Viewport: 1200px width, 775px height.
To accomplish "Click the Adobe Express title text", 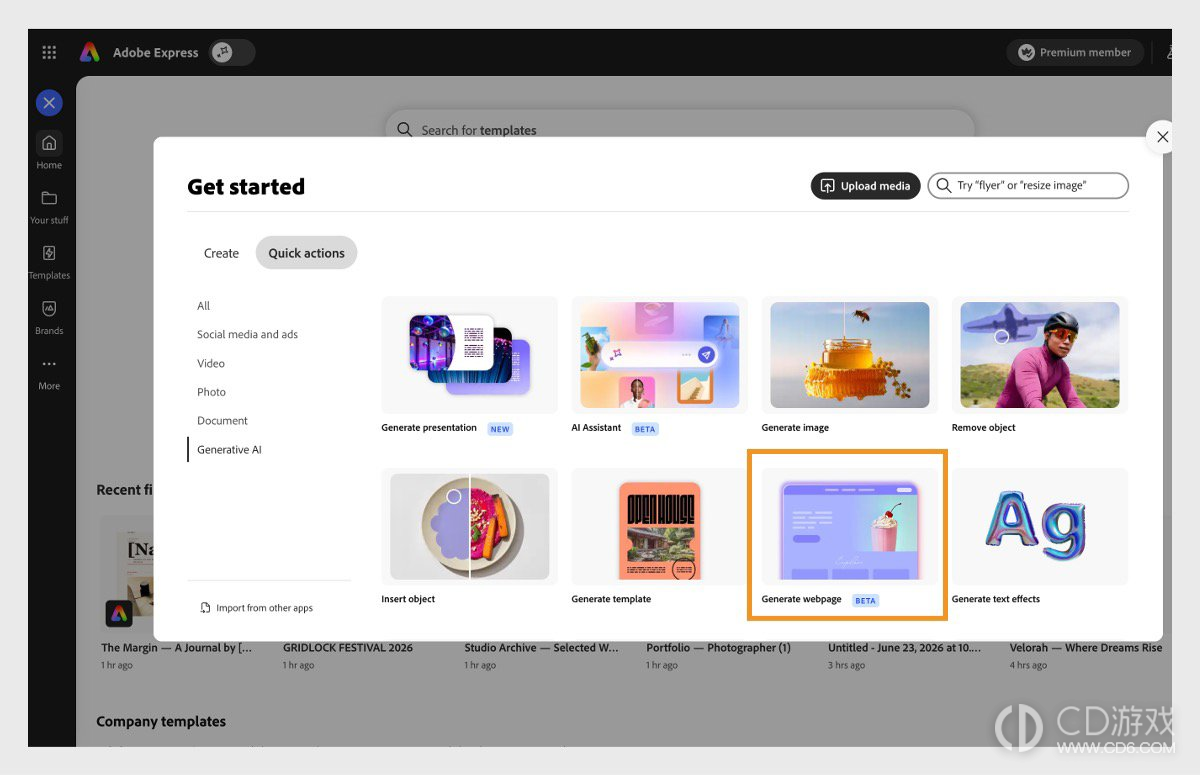I will (155, 53).
